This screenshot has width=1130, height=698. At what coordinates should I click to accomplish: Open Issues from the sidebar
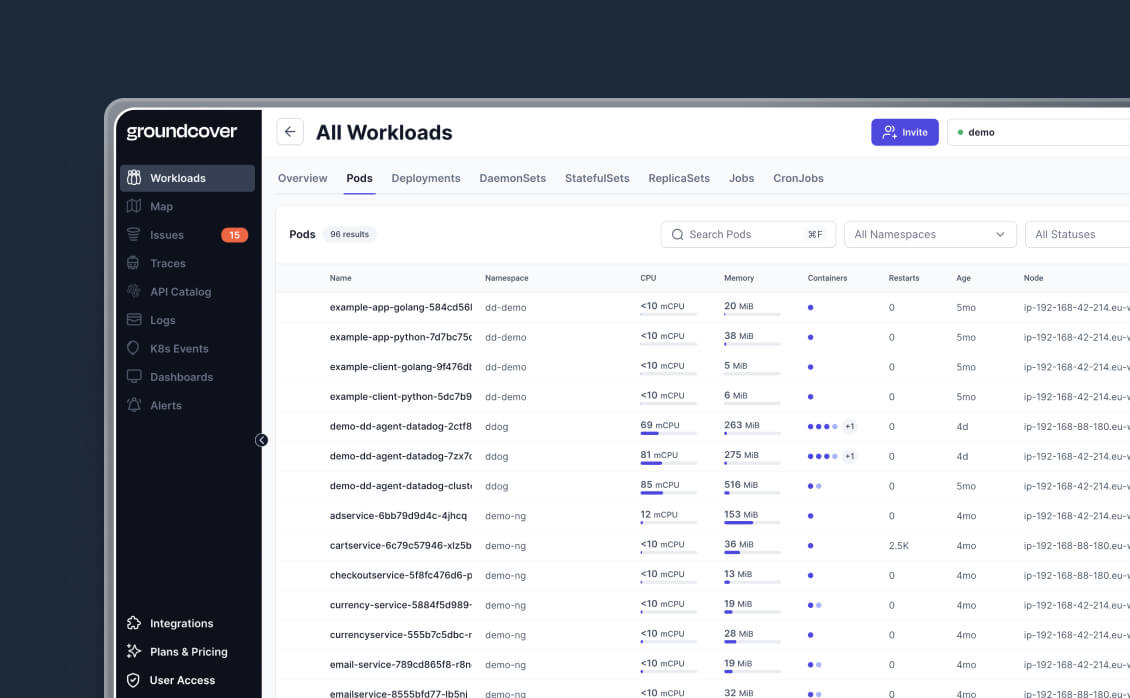135,235
